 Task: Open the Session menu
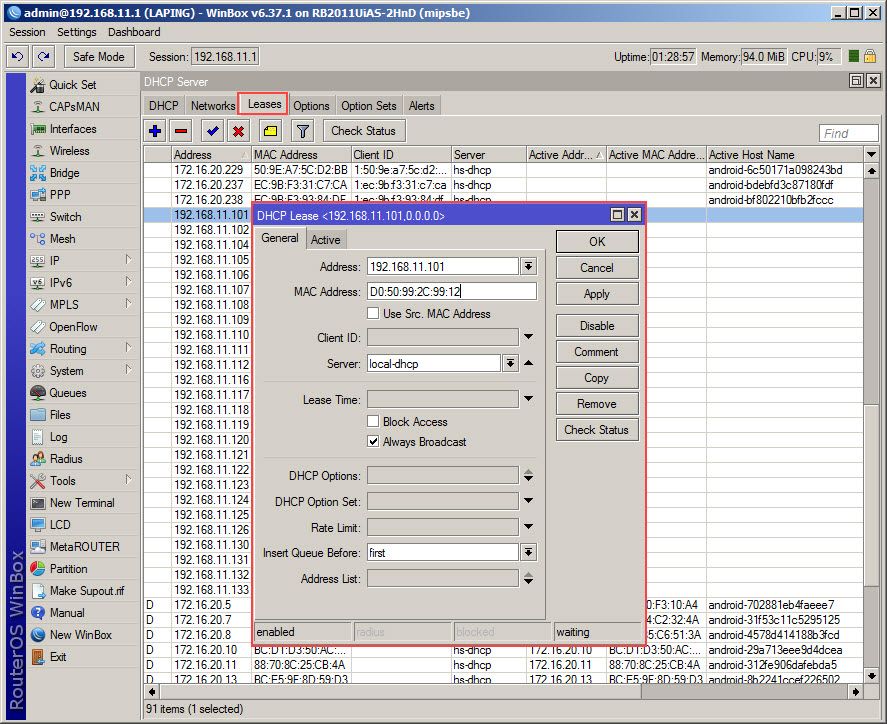point(27,32)
